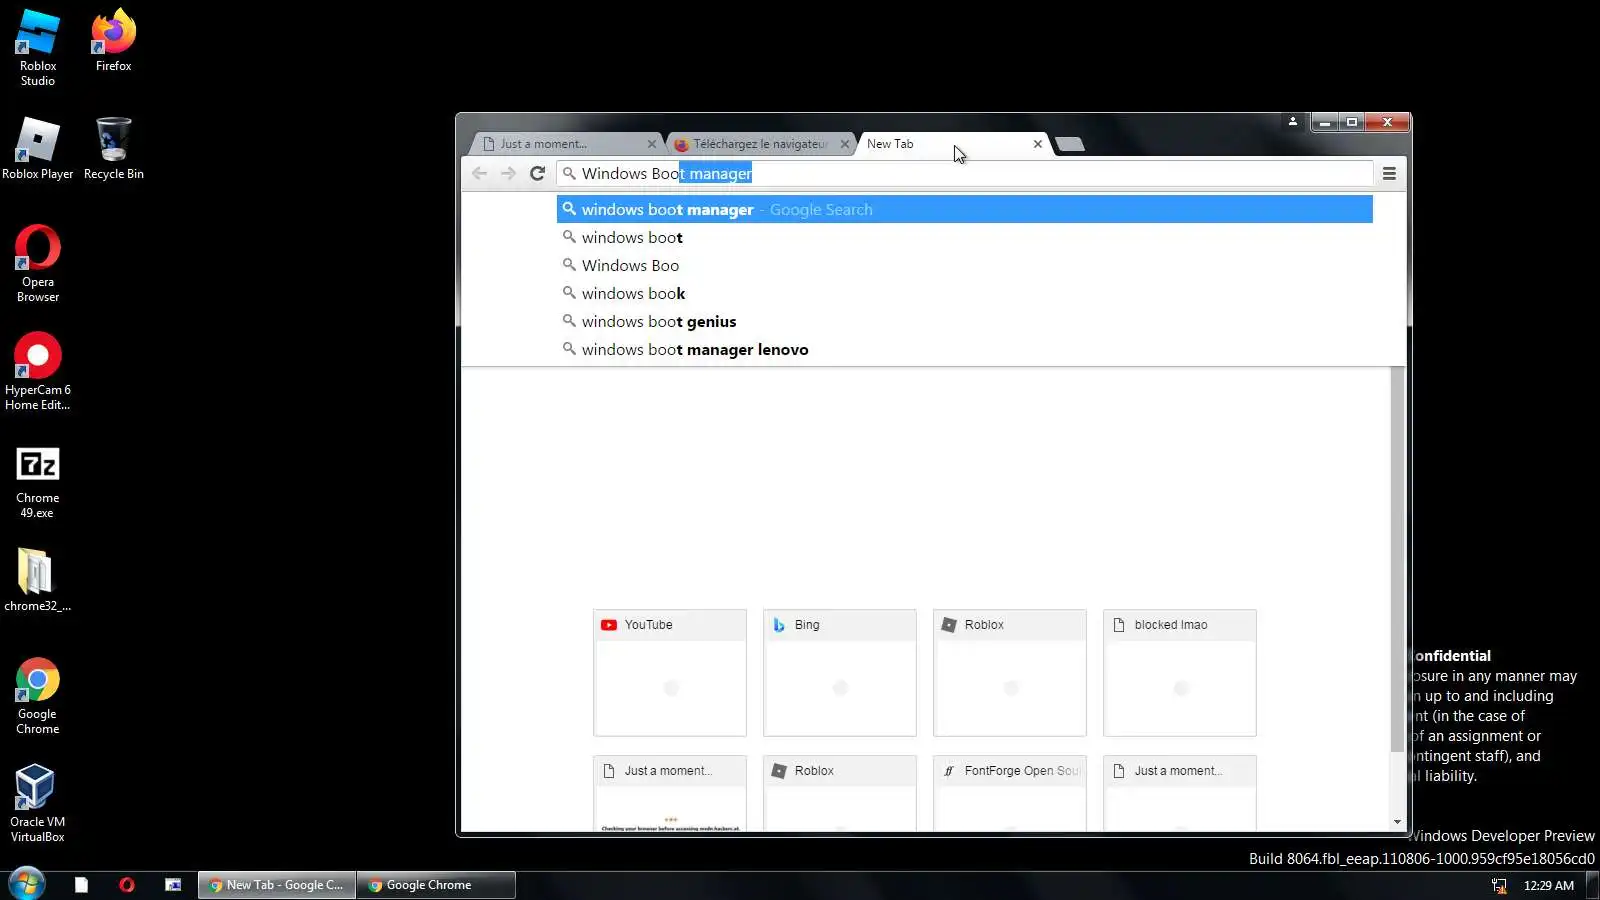Click the address bar with 'Windows Boot manager'
This screenshot has width=1600, height=900.
[964, 173]
